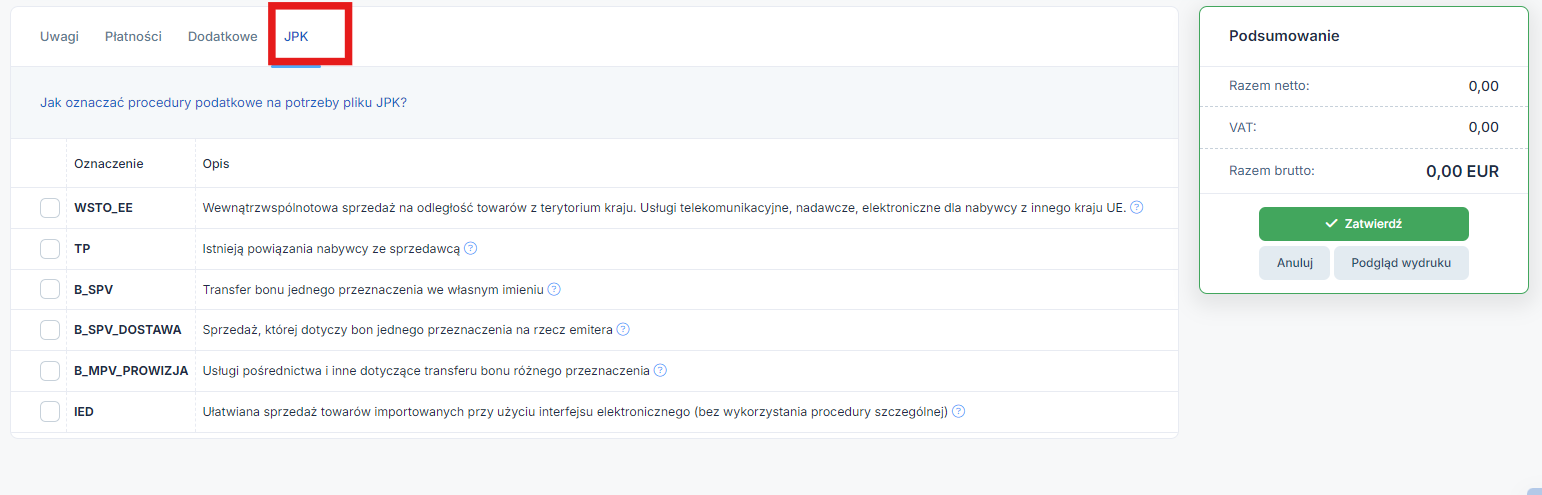This screenshot has width=1542, height=495.
Task: Check the B_SPV checkbox
Action: [x=50, y=289]
